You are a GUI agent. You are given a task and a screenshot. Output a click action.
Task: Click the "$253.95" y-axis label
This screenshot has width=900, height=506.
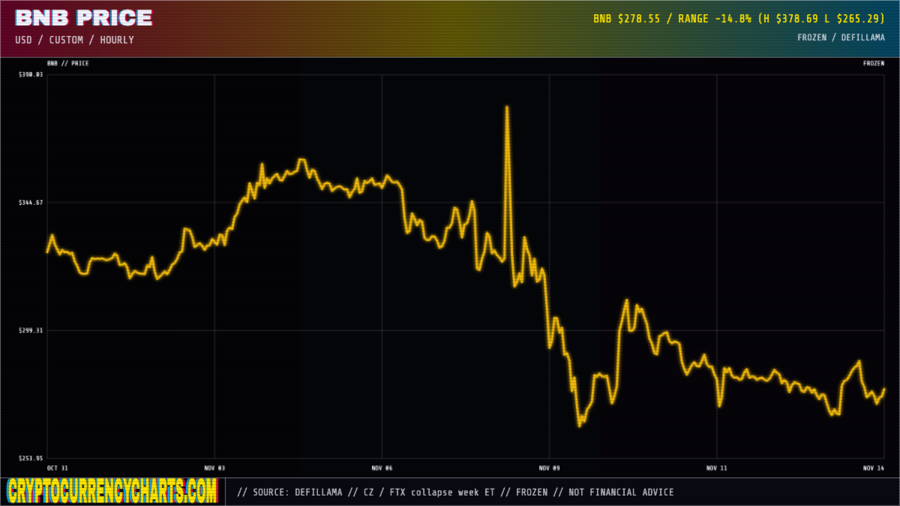(31, 458)
